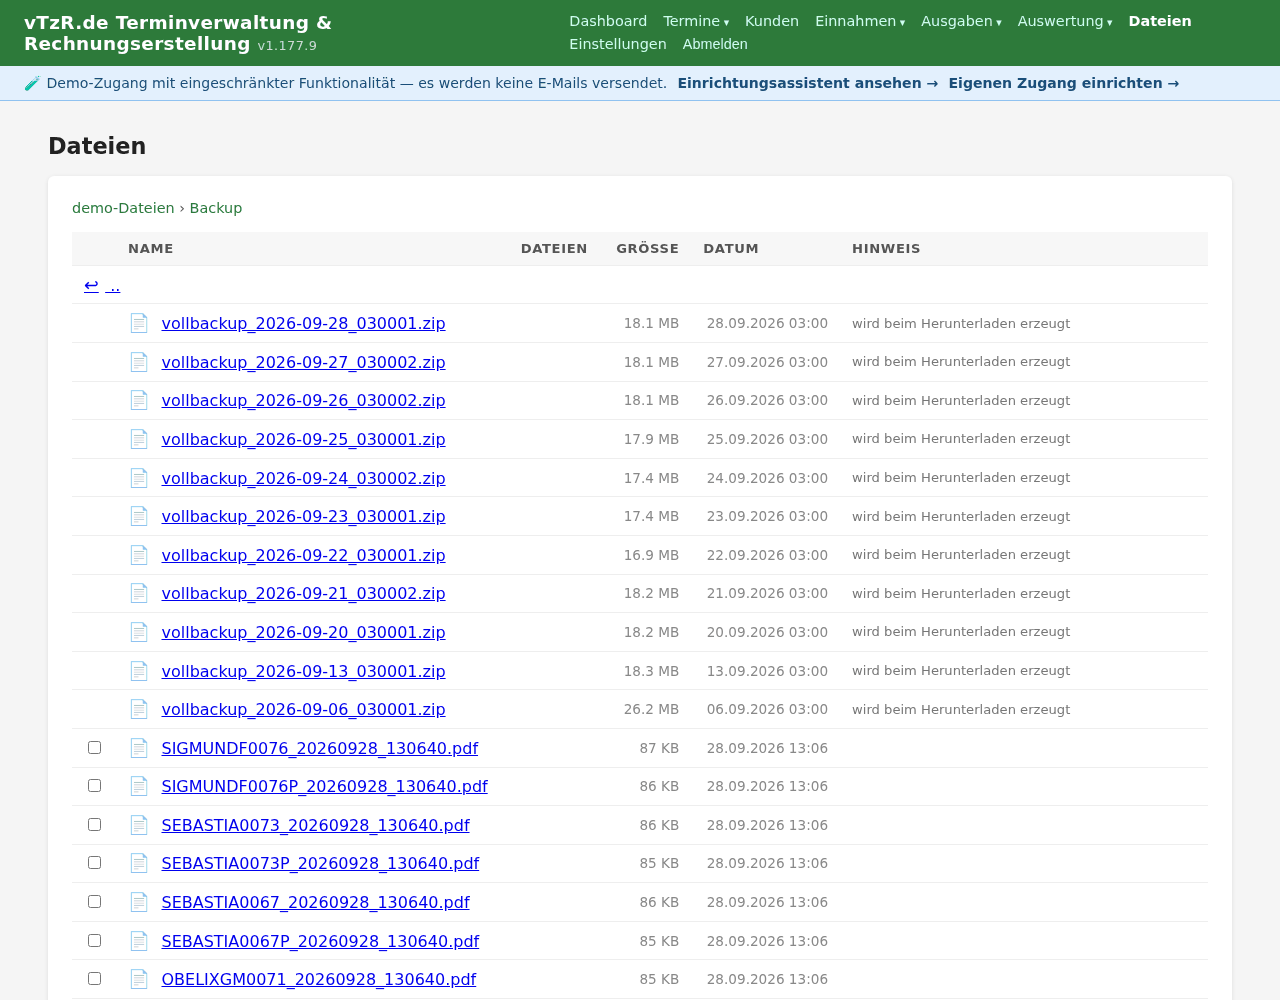The image size is (1280, 1000).
Task: Click the file icon beside vollbackup_2026-09-25_030001.zip
Action: (139, 439)
